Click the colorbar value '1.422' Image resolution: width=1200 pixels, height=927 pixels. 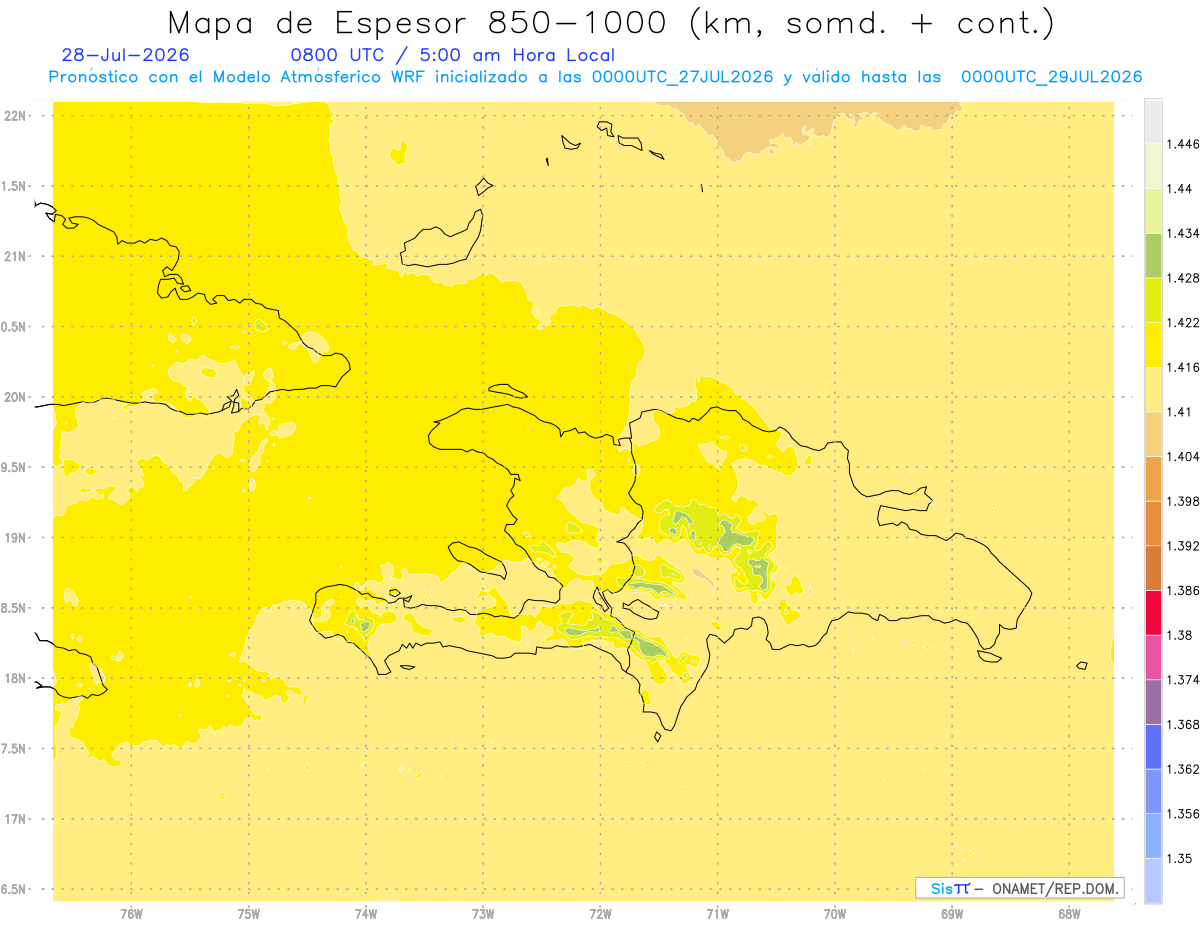tap(1183, 322)
